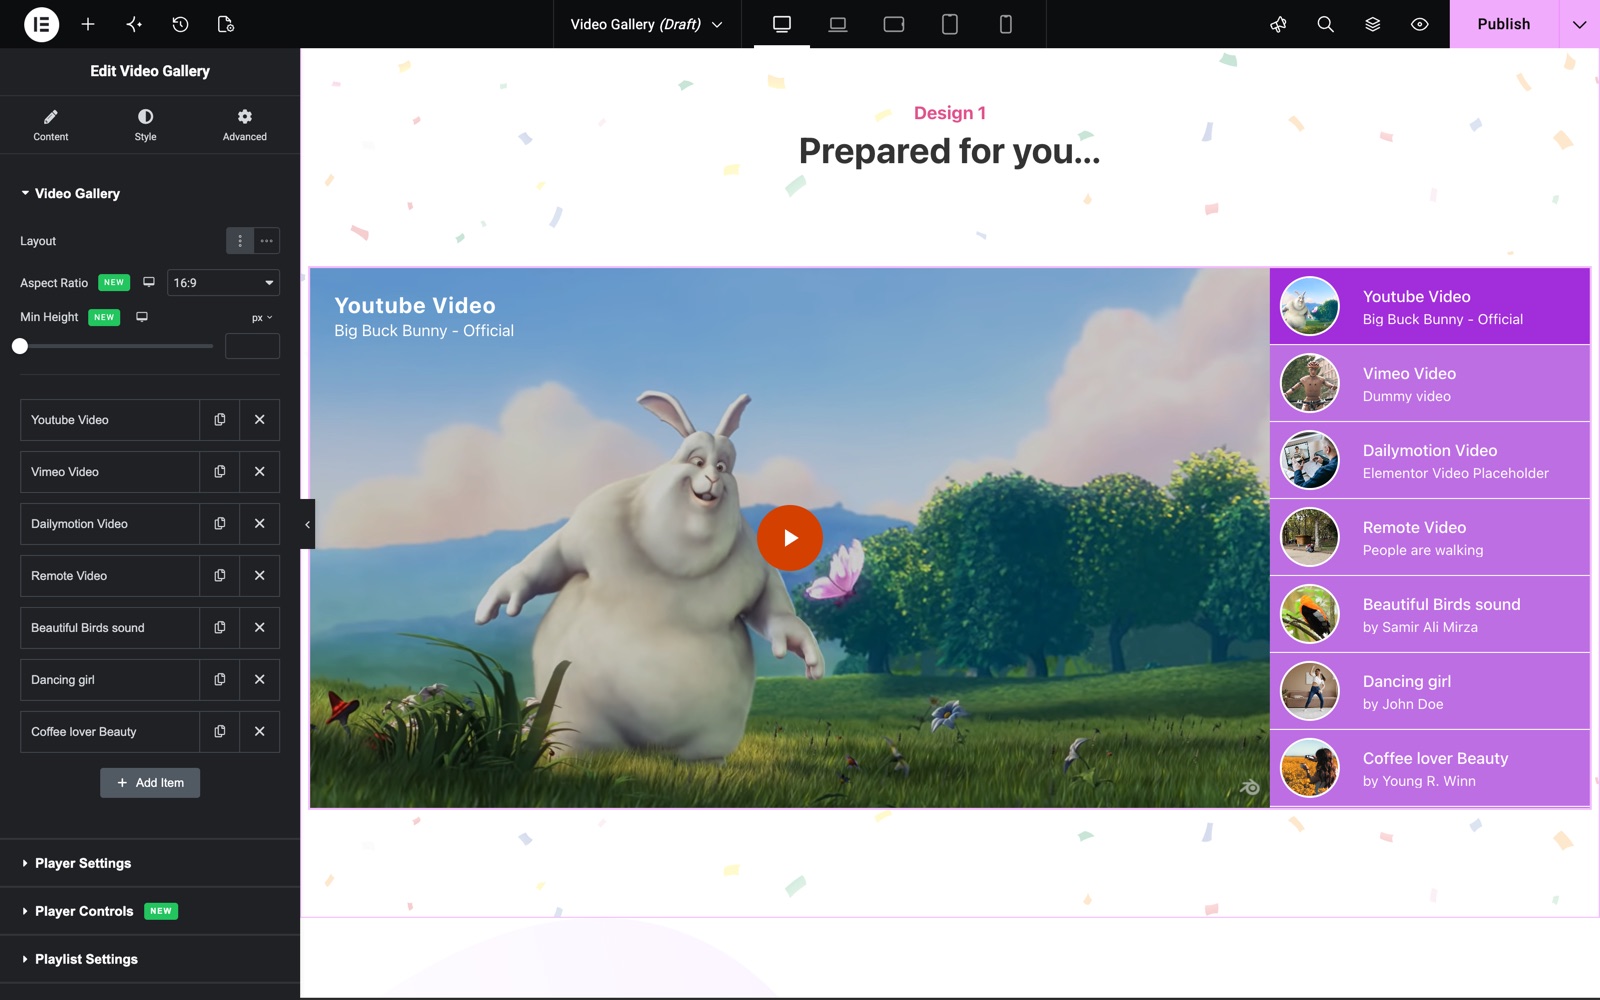
Task: Remove the Remote Video item
Action: pos(260,576)
